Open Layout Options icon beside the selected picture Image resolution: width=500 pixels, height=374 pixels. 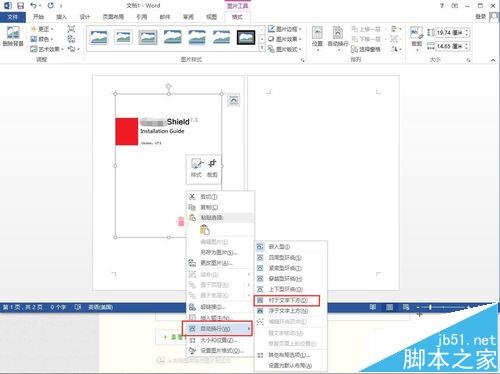click(234, 100)
